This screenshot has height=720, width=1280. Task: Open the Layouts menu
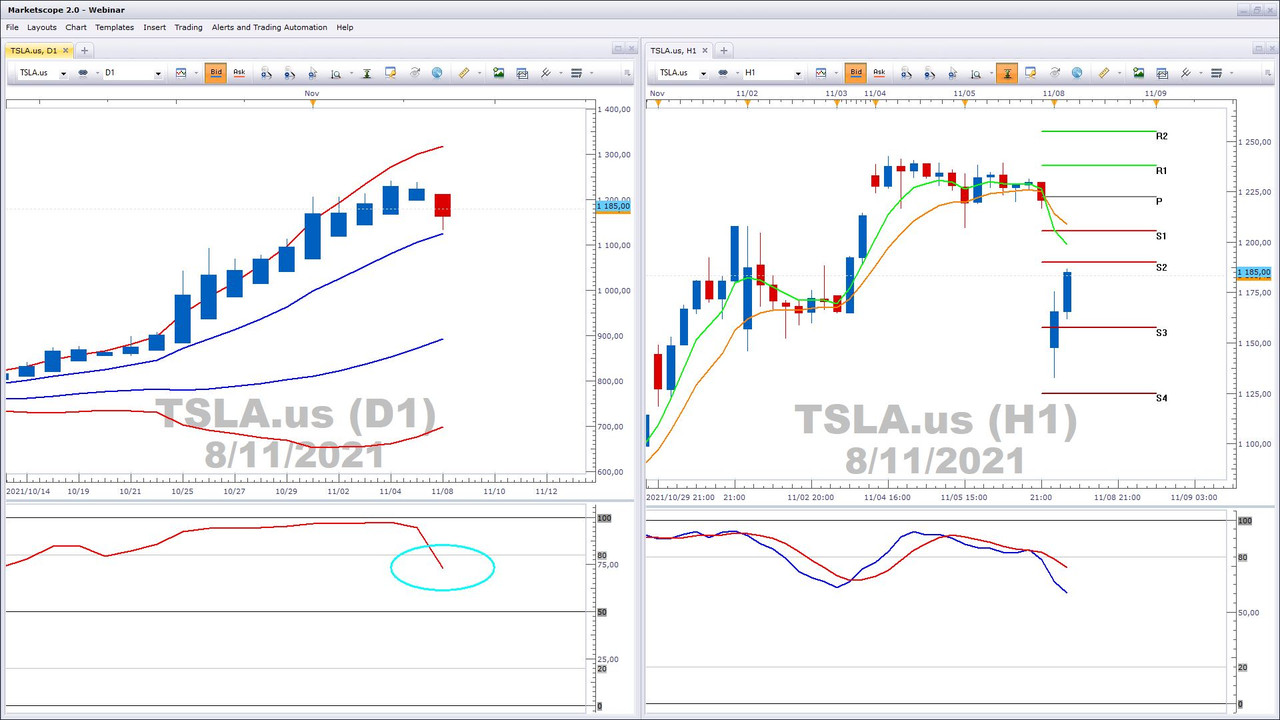tap(42, 27)
